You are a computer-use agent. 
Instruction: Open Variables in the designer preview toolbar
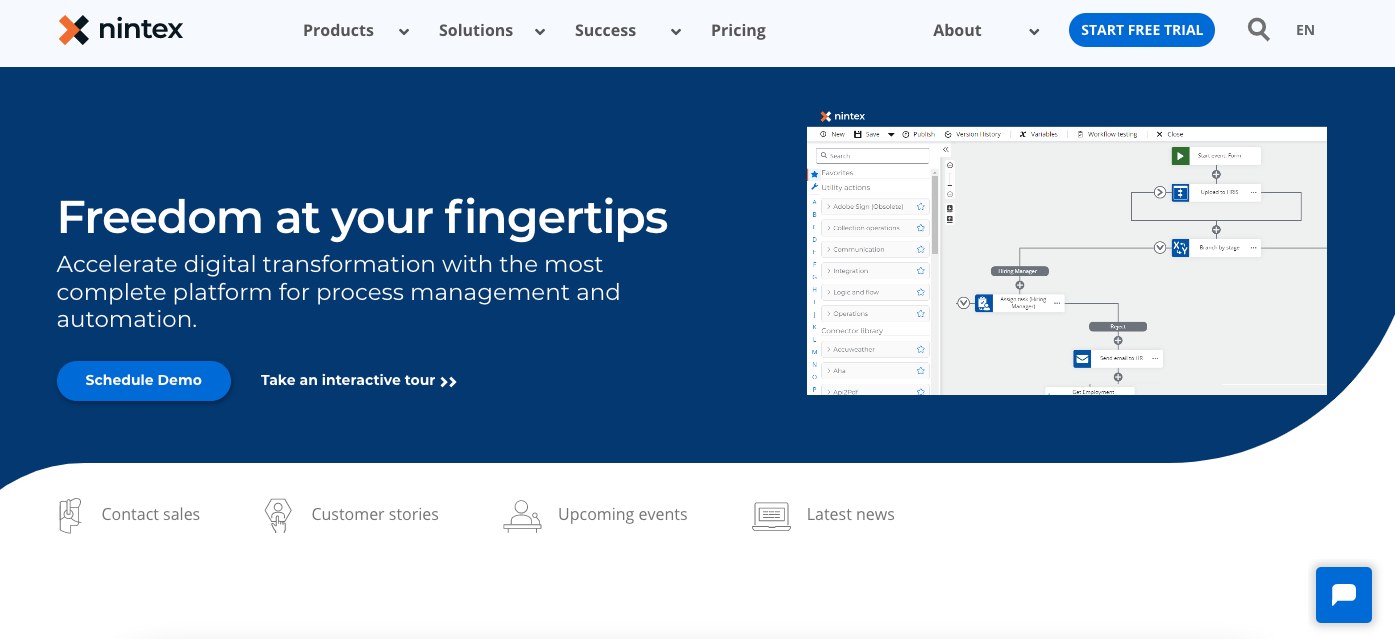1039,134
